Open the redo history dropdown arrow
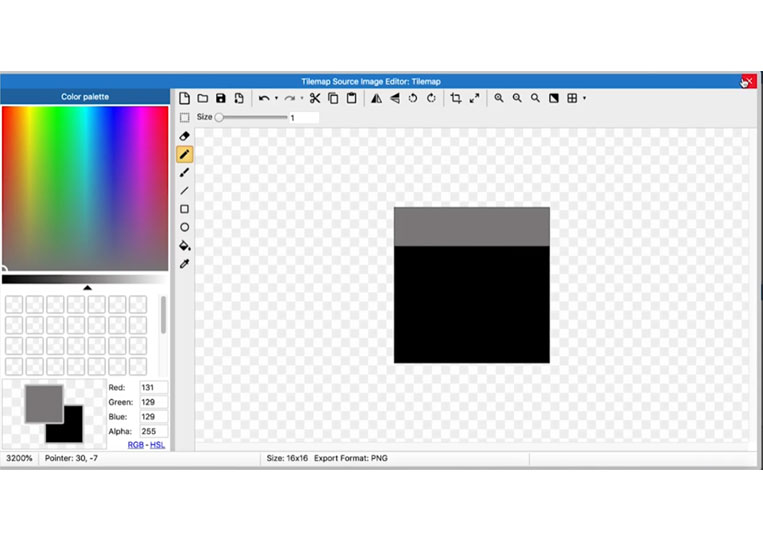This screenshot has width=763, height=541. [302, 98]
